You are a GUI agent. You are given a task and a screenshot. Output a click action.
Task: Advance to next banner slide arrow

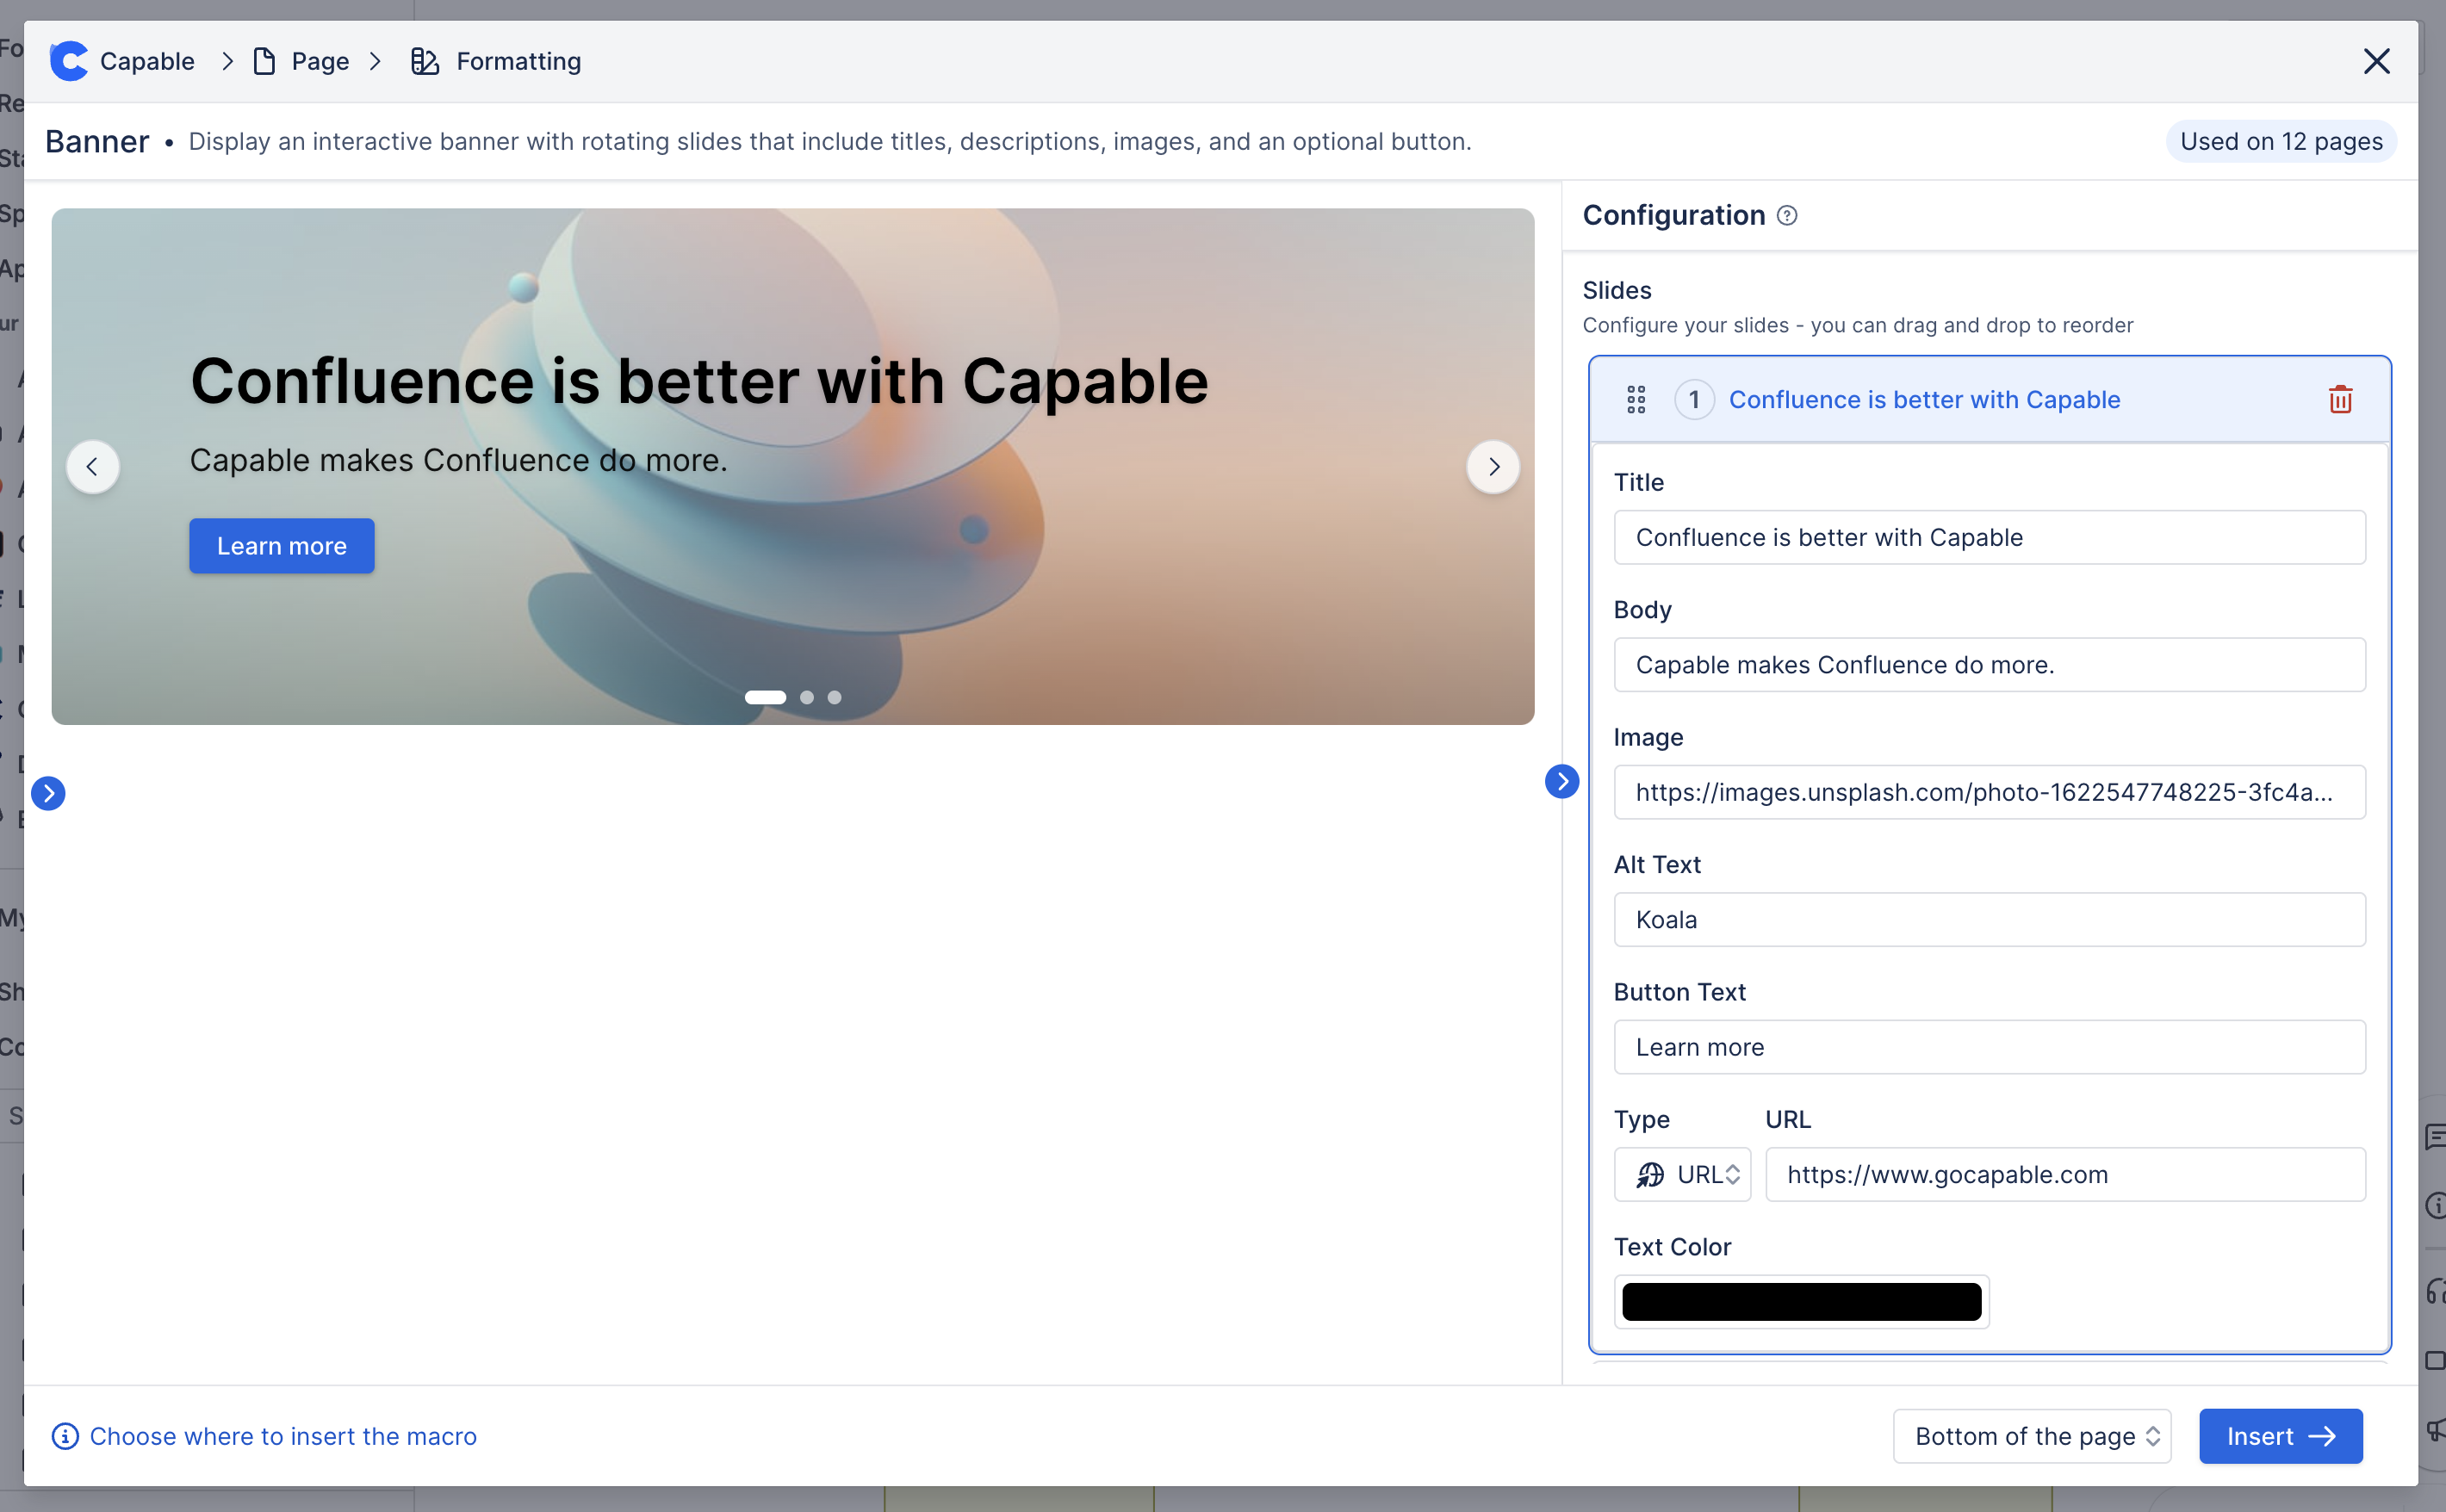pos(1493,467)
